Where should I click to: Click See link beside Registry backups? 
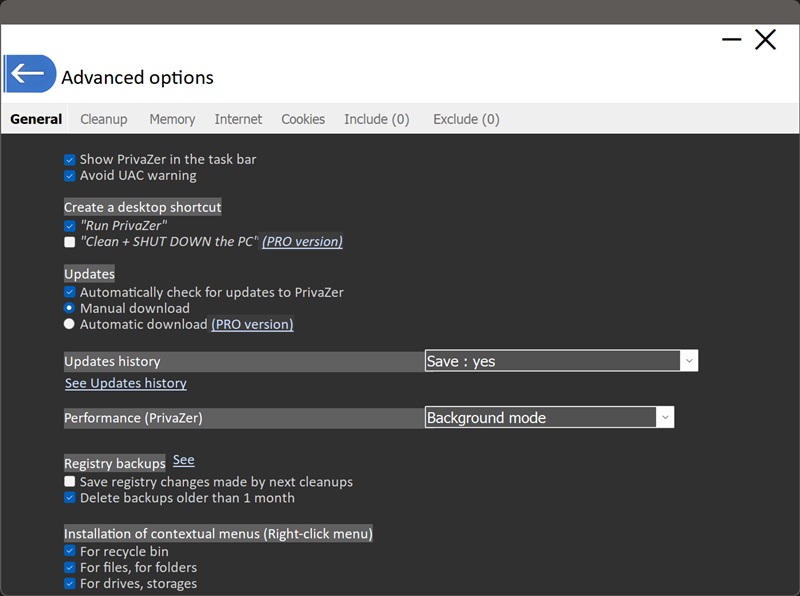click(184, 460)
